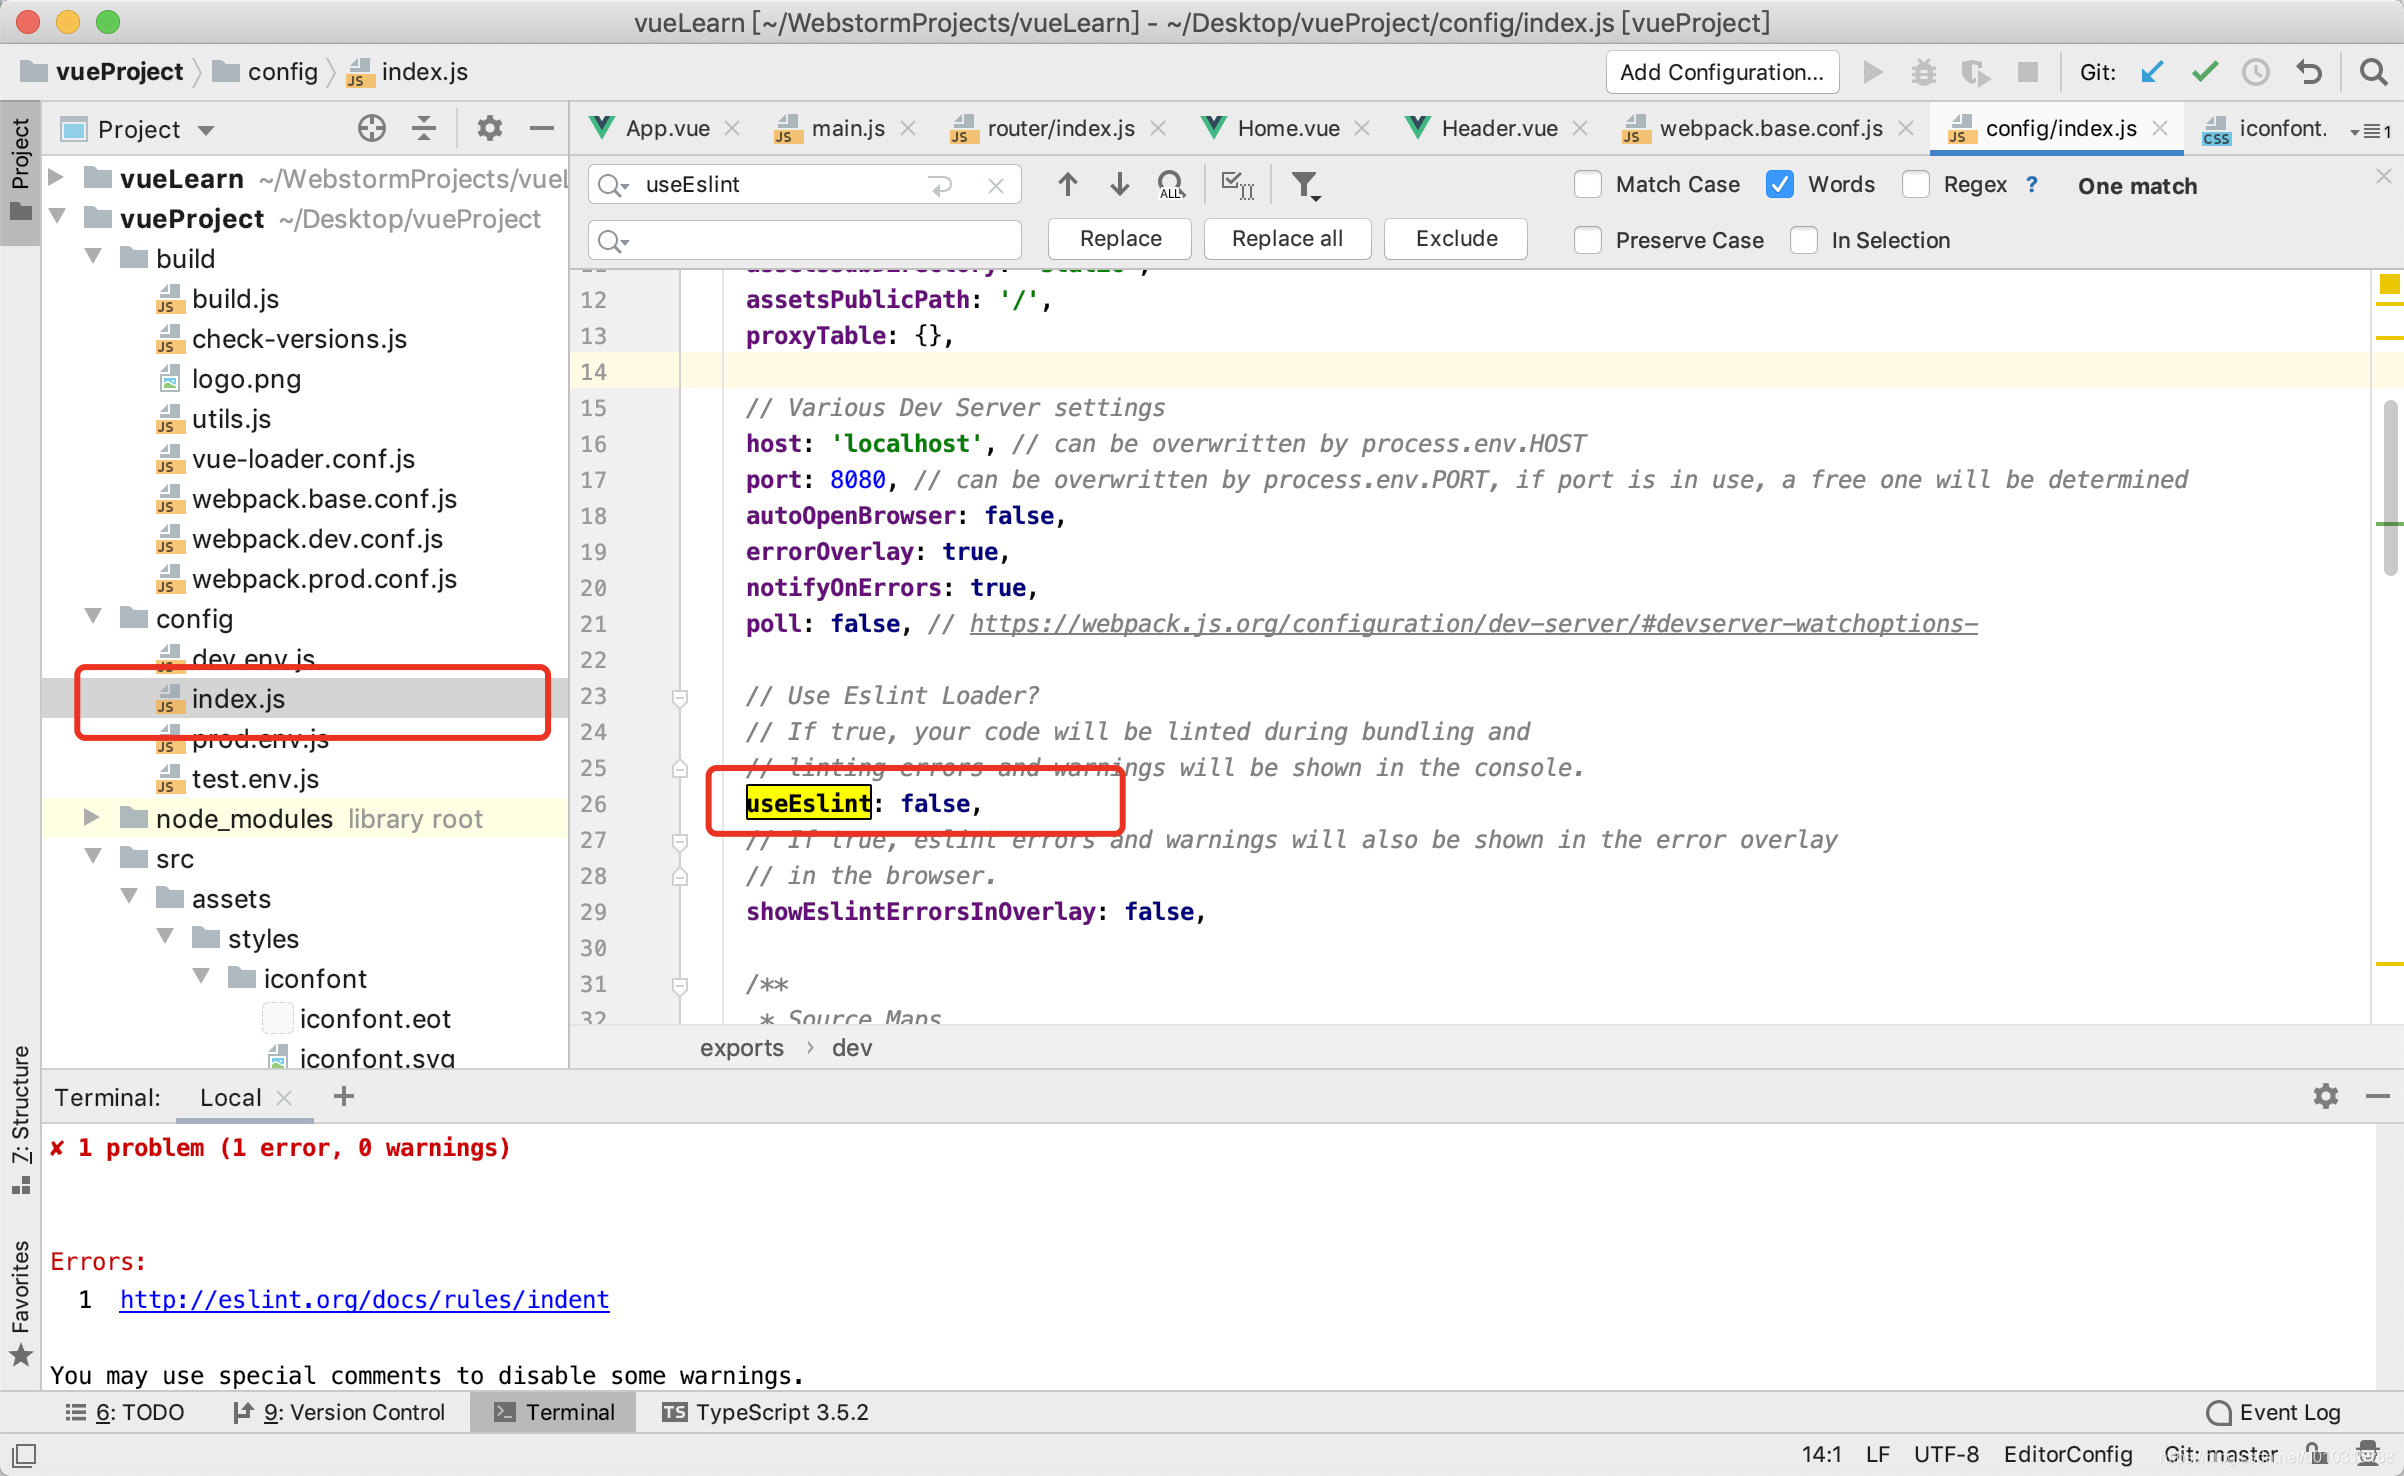The image size is (2404, 1476).
Task: Click the Run configuration play icon
Action: (1873, 72)
